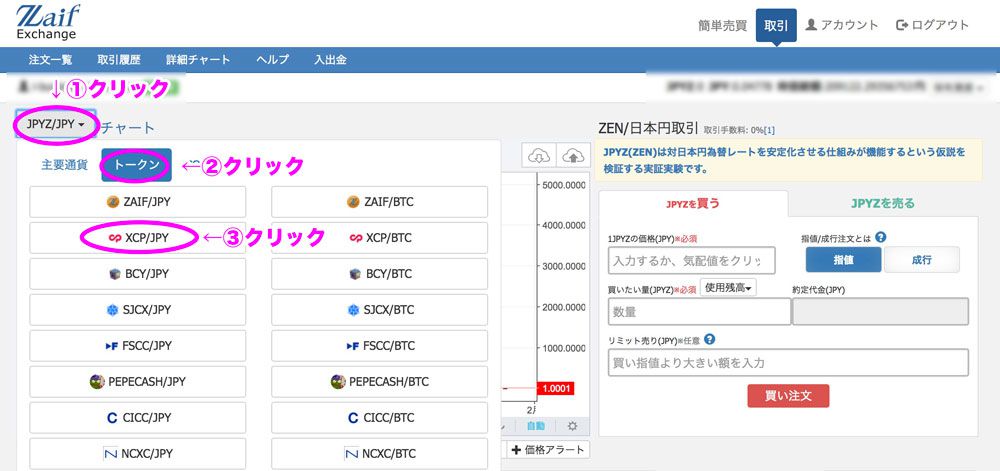Open 入出金 menu item
This screenshot has width=1000, height=471.
[330, 60]
